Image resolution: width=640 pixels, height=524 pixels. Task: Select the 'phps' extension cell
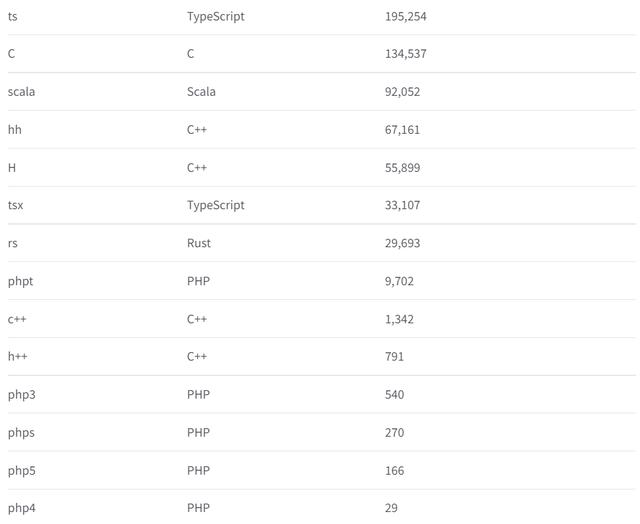tap(21, 432)
